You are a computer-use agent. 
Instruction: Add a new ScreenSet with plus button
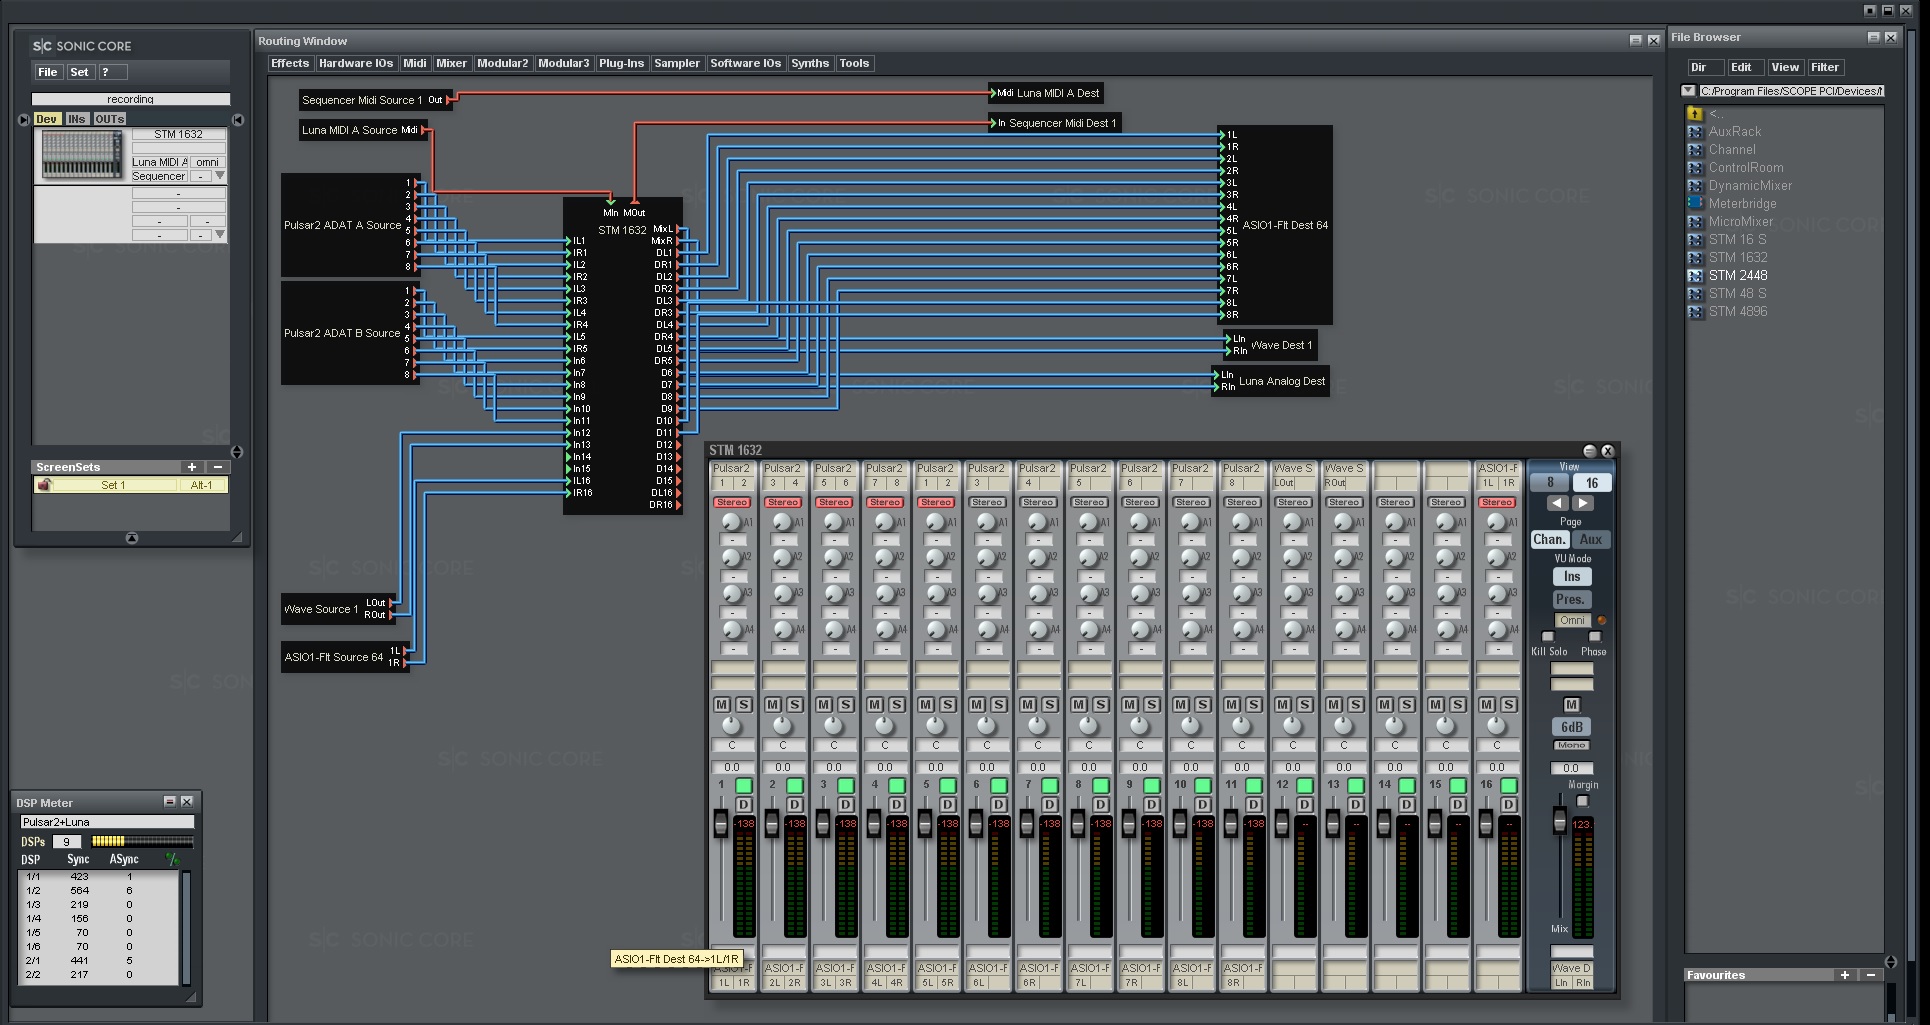192,467
